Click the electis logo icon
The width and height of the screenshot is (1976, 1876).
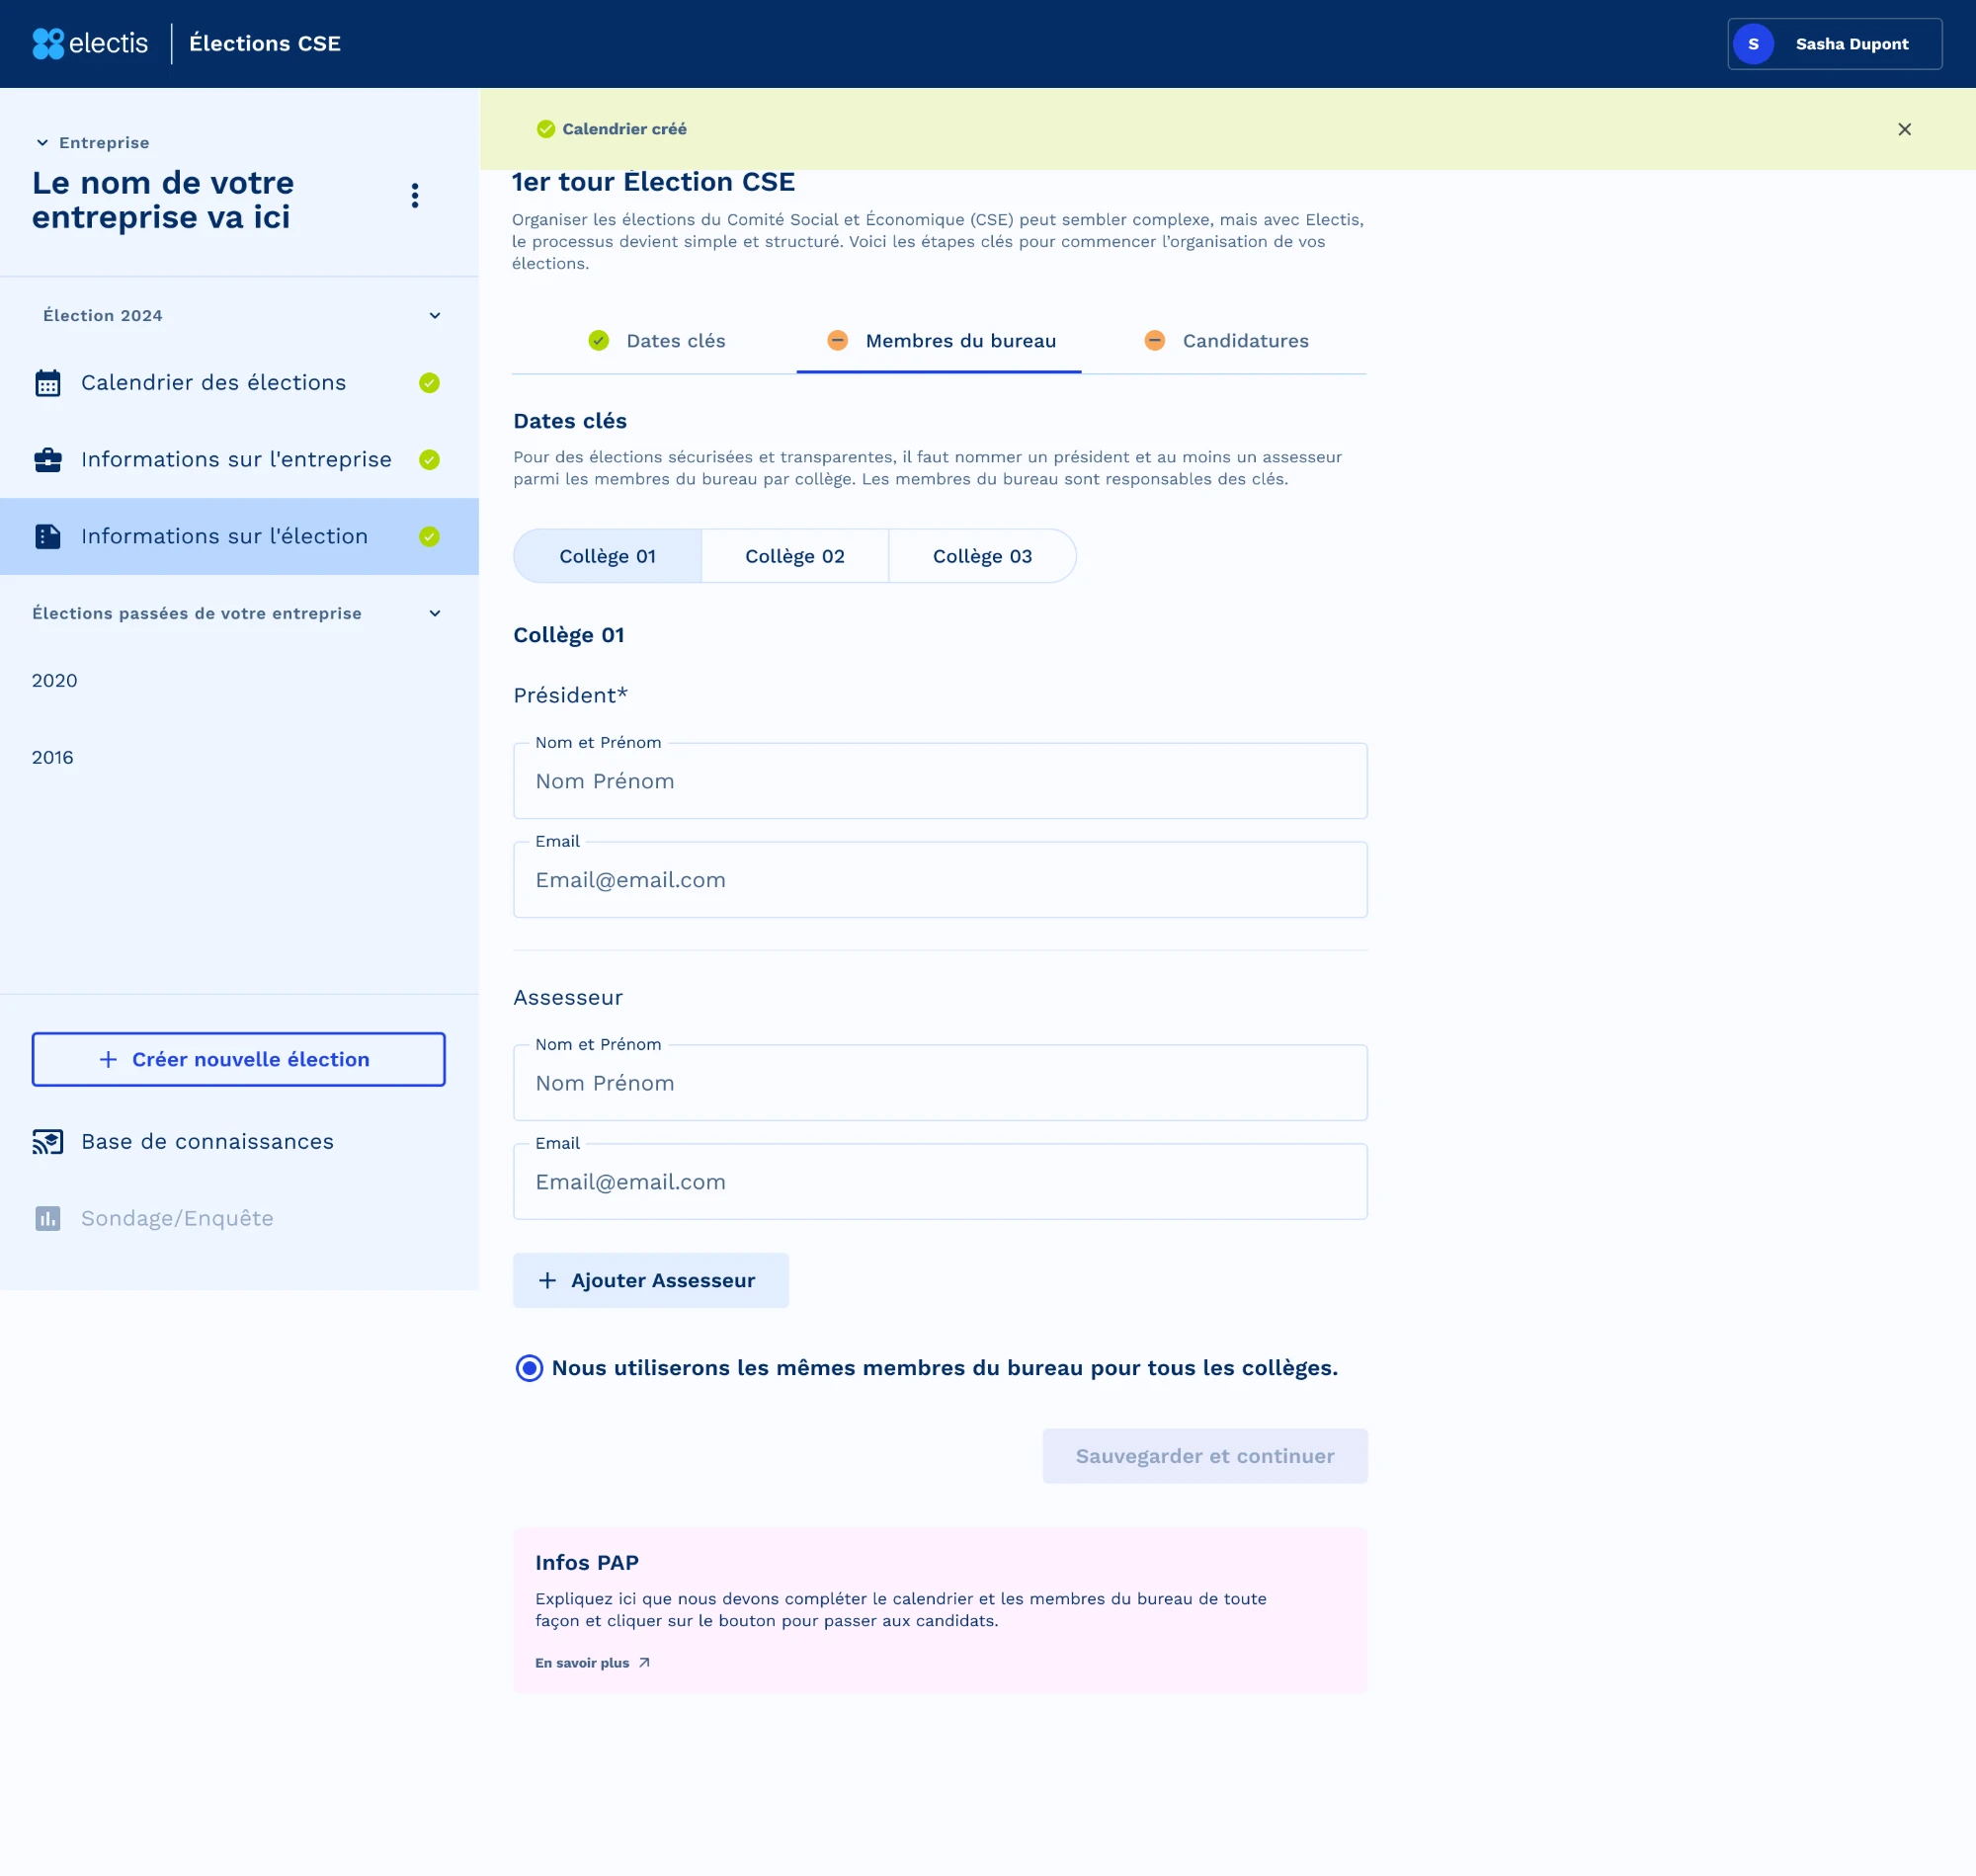(x=48, y=44)
